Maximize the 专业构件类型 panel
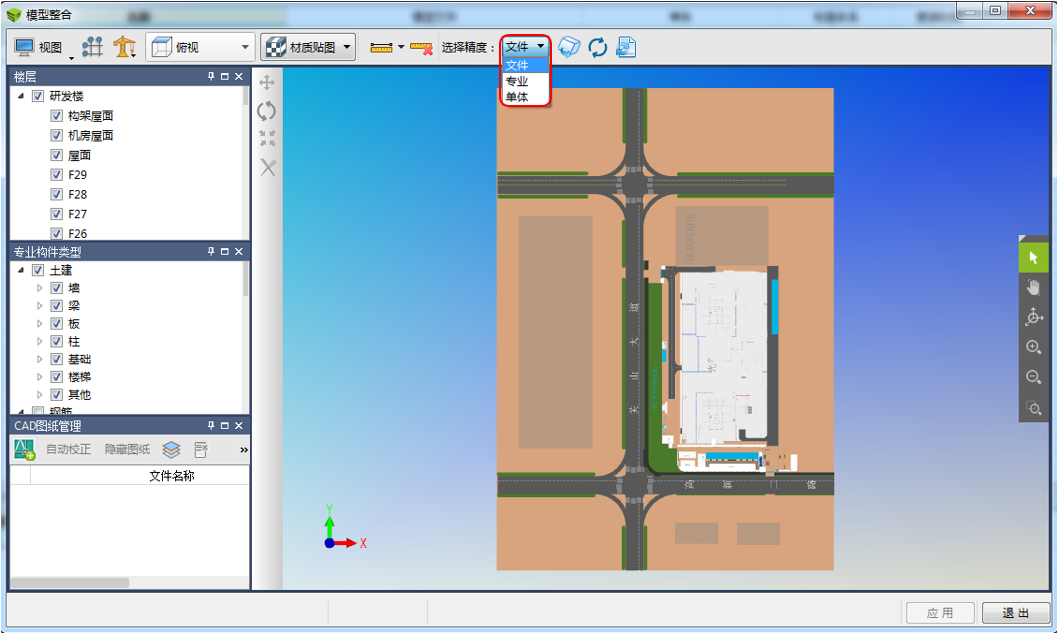 click(224, 251)
